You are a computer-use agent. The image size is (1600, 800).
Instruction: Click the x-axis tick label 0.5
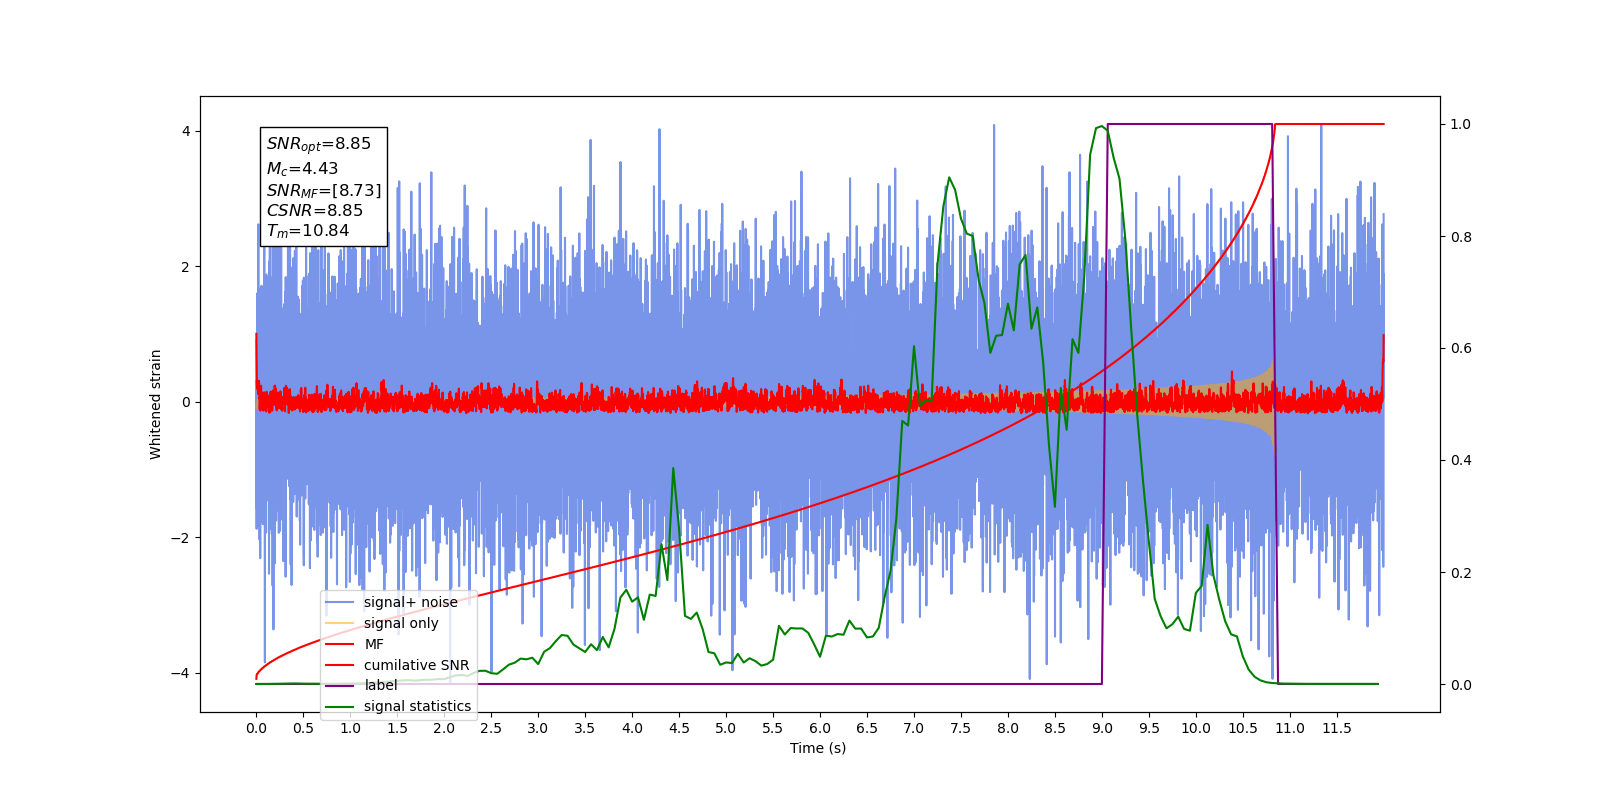303,728
